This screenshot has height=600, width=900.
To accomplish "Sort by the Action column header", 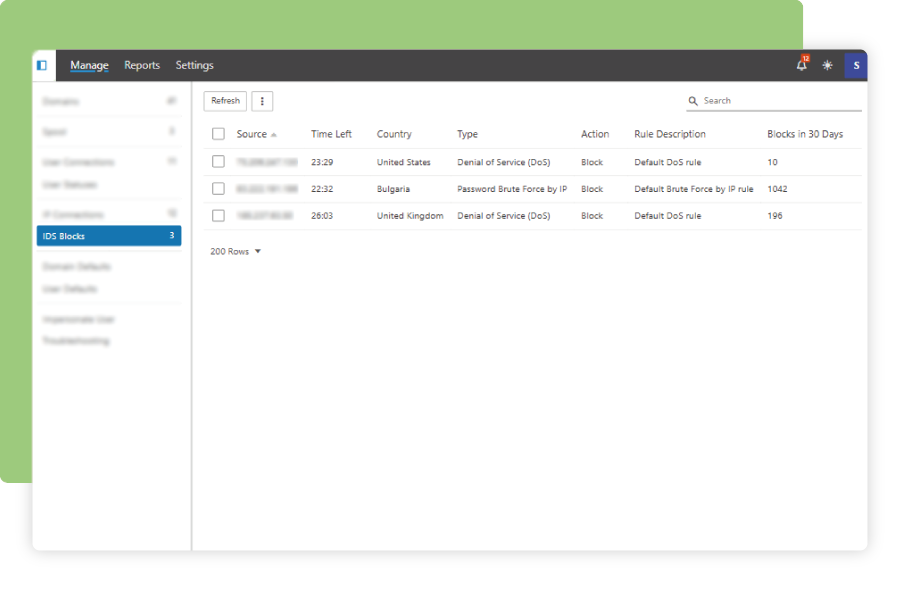I will tap(595, 134).
